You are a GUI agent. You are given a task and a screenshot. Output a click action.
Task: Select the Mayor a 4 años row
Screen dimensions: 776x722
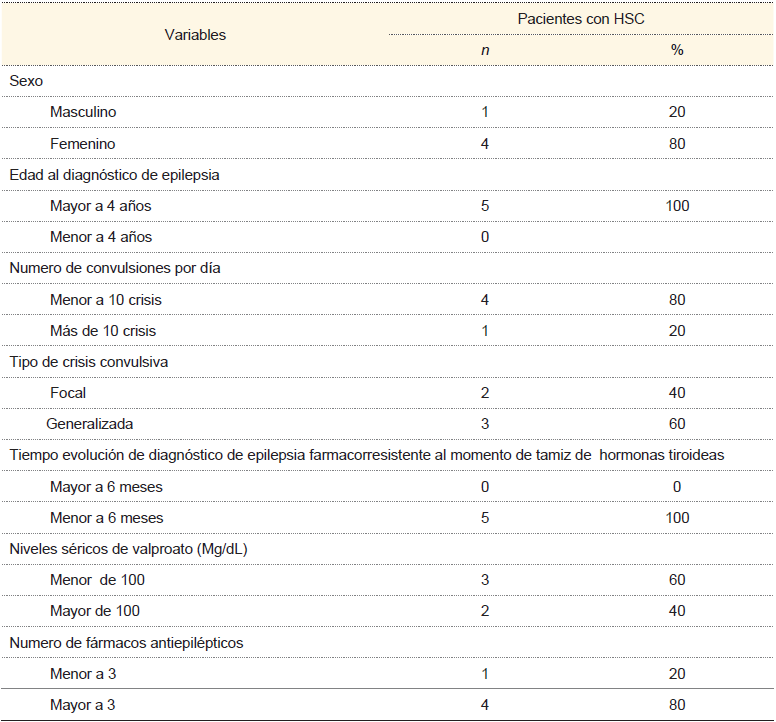[x=101, y=206]
